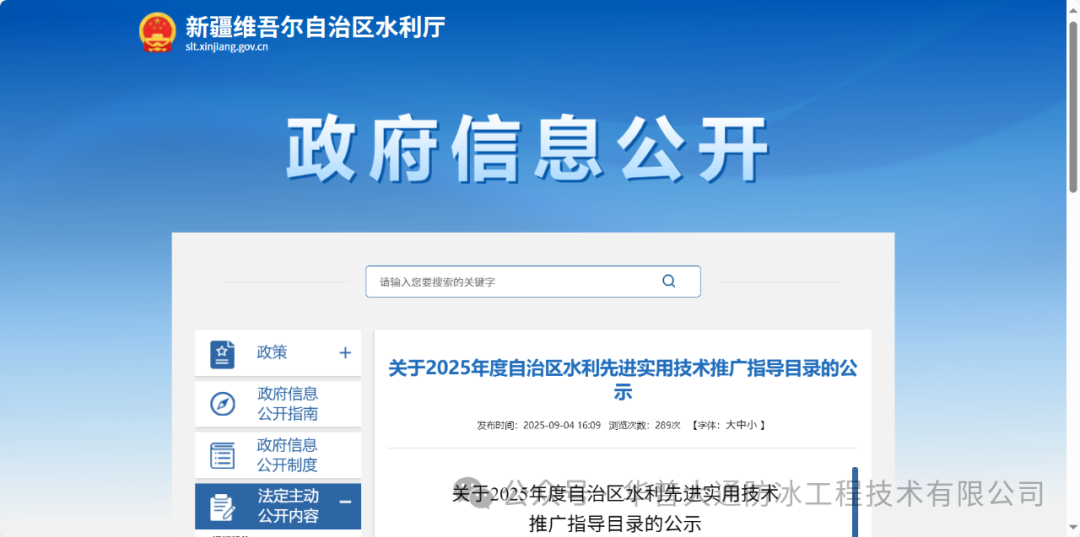Viewport: 1080px width, 537px height.
Task: Click the notepad icon for 法定主动公开内容
Action: click(x=222, y=507)
